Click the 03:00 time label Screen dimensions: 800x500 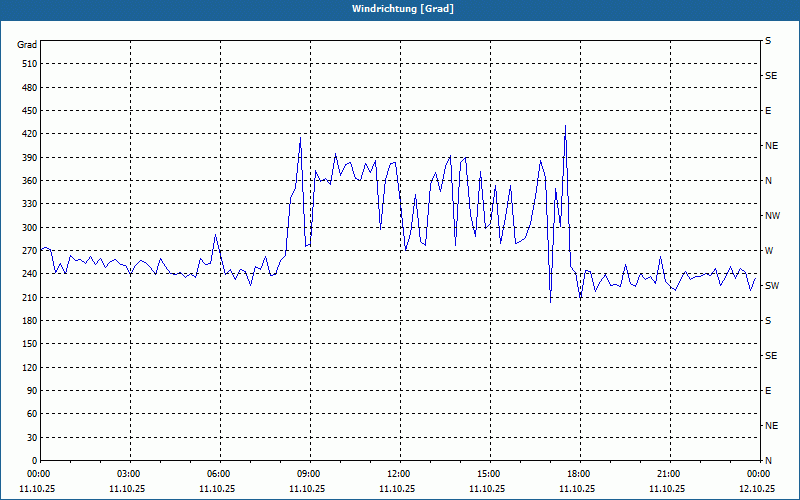127,474
